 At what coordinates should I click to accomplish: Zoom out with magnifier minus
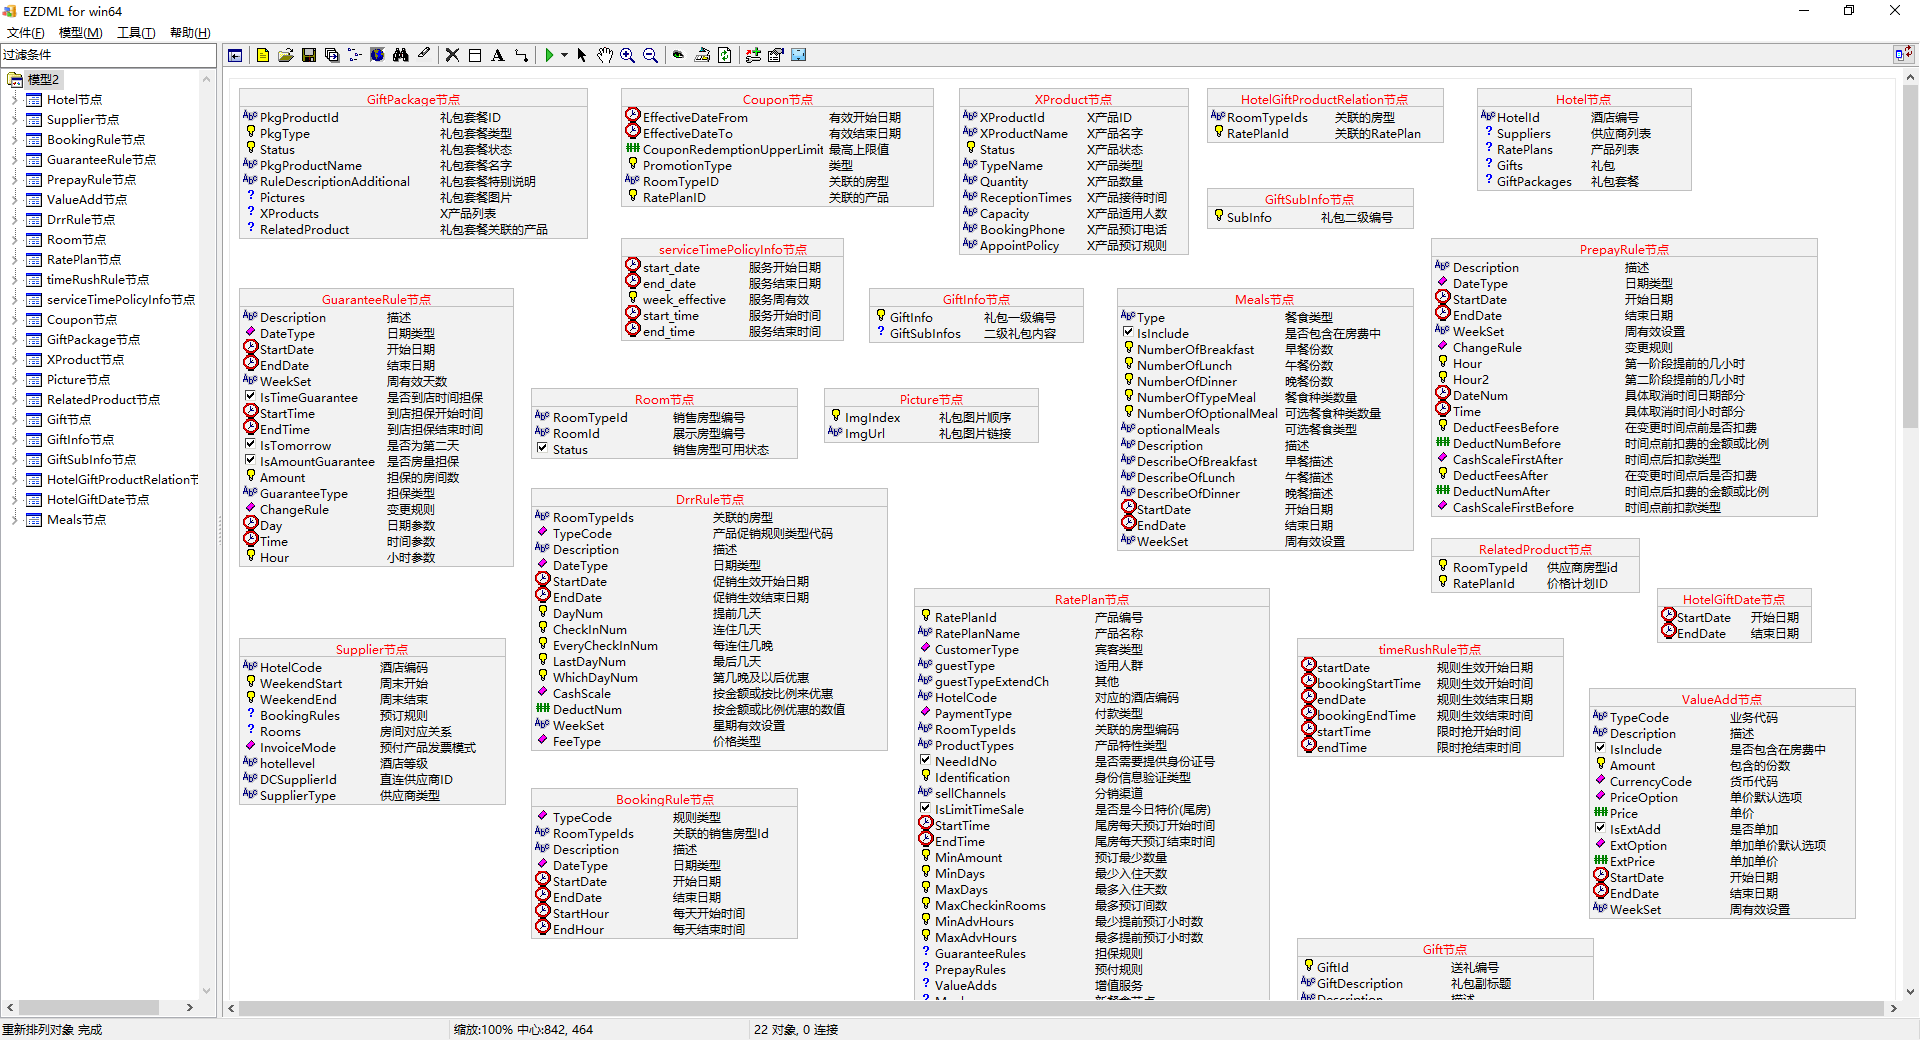click(x=651, y=55)
